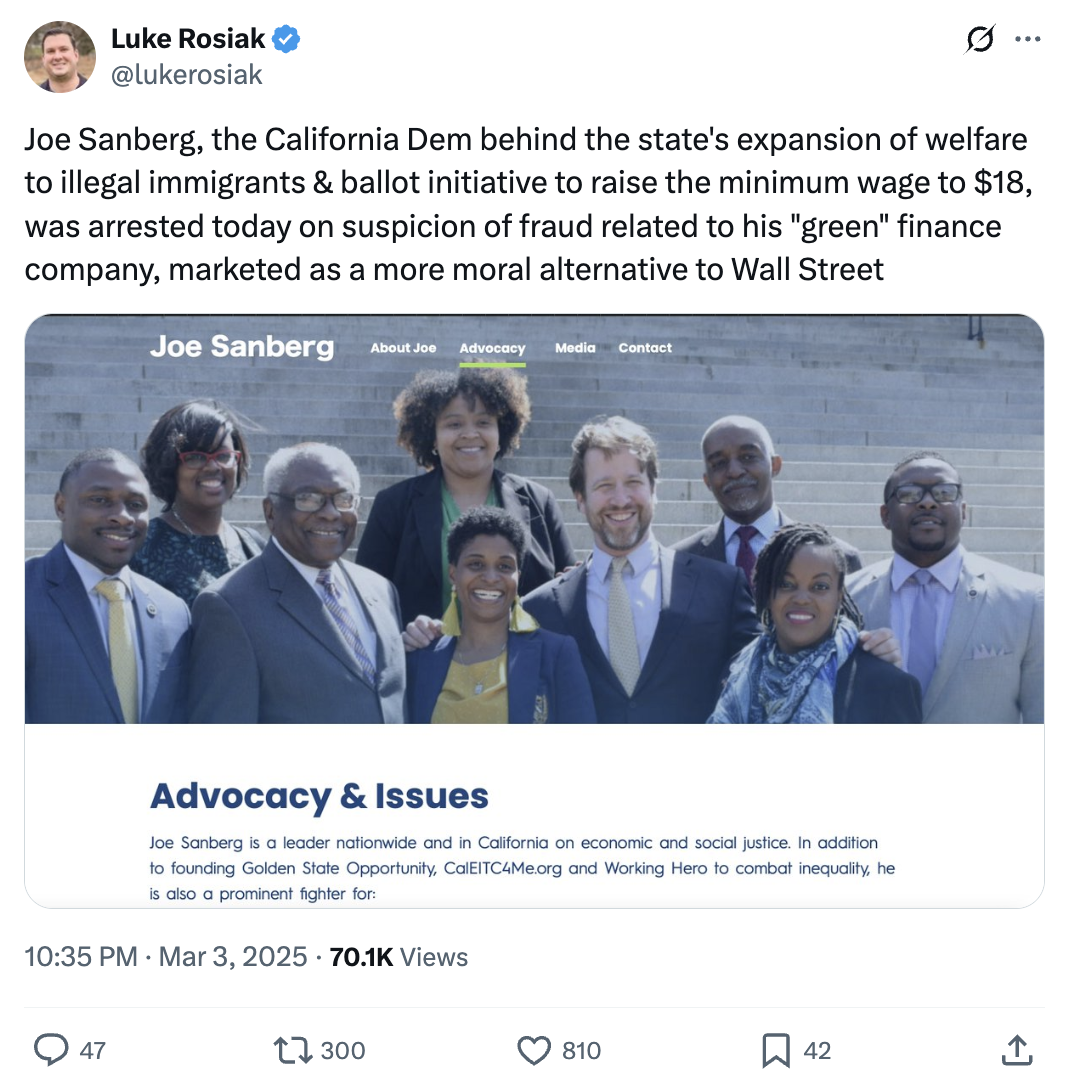Click the reply speech bubble icon
The width and height of the screenshot is (1072, 1092).
50,1050
